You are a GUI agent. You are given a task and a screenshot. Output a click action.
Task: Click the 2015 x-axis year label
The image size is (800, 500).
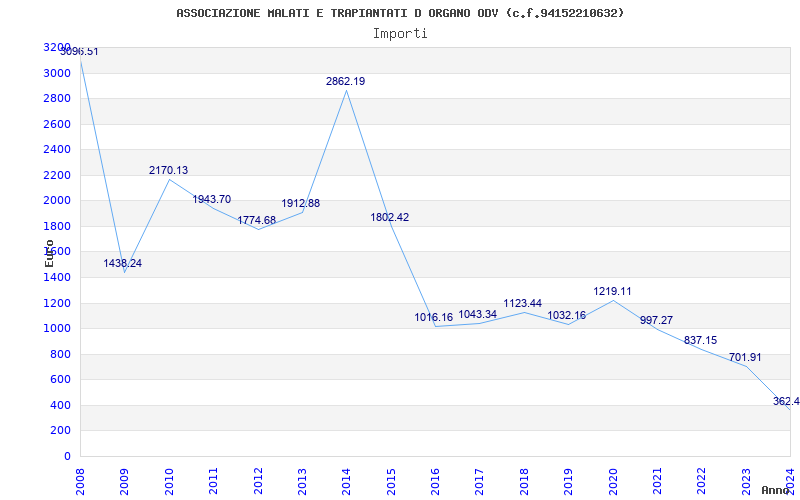(x=391, y=481)
